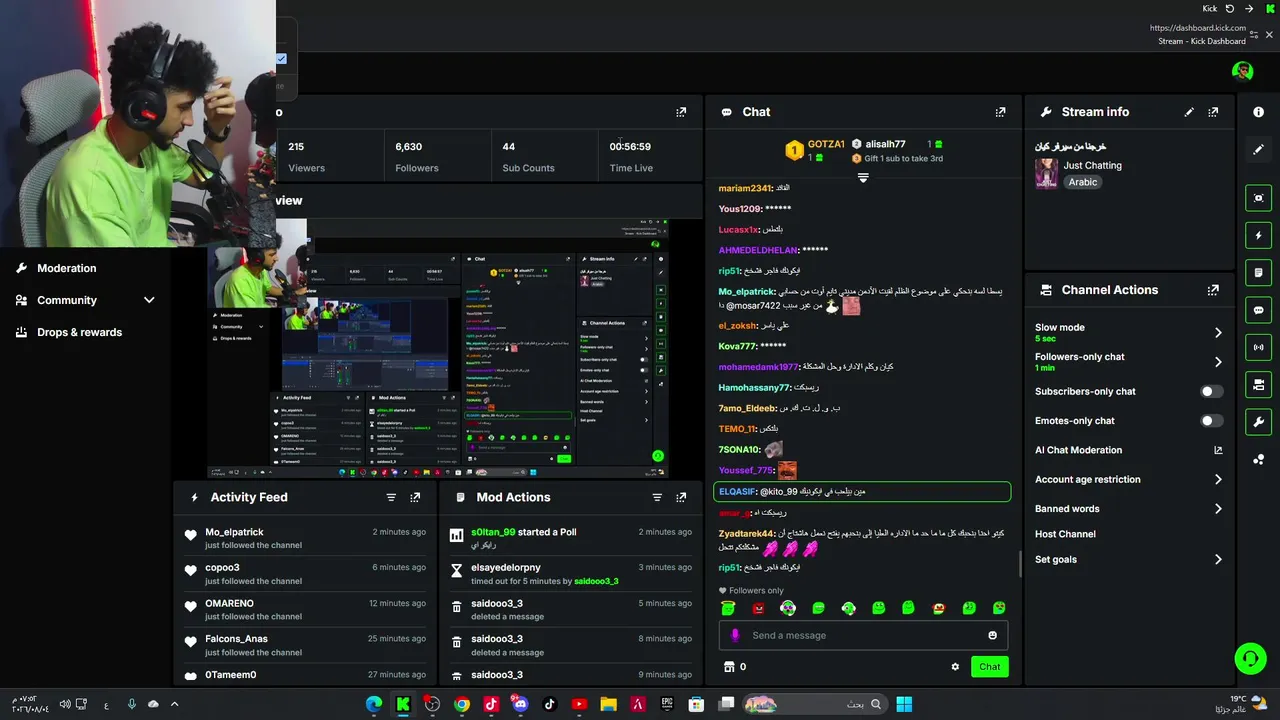Screen dimensions: 1280x720
Task: Click the info icon in right sidebar
Action: tap(1258, 112)
